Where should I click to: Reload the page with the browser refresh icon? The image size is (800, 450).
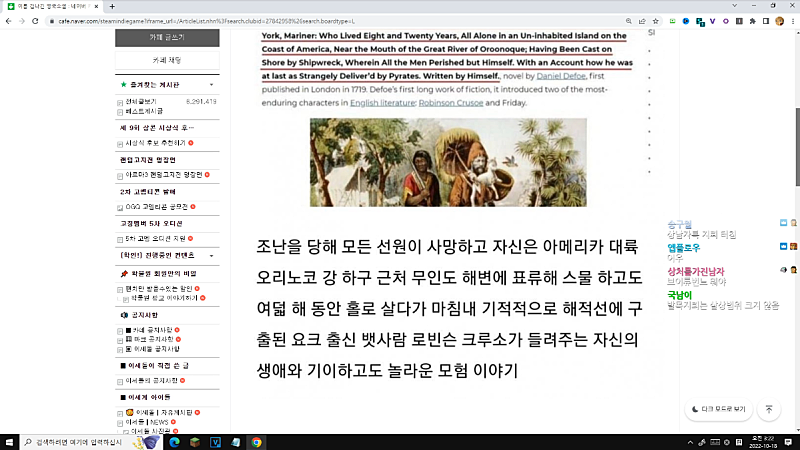click(x=37, y=19)
